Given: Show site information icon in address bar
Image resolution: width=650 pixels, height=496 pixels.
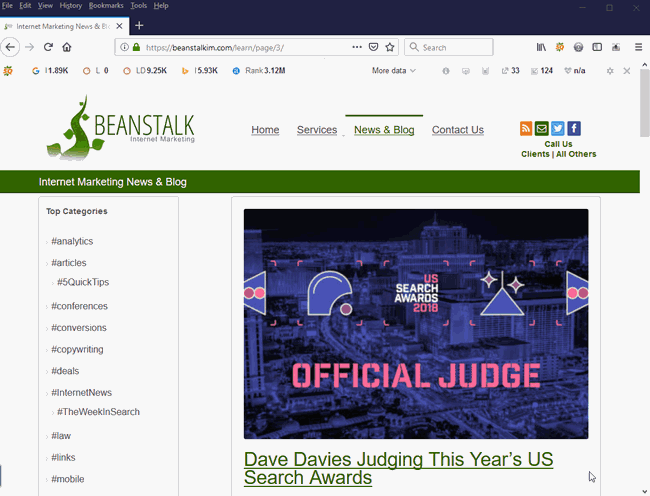Looking at the screenshot, I should pyautogui.click(x=124, y=47).
